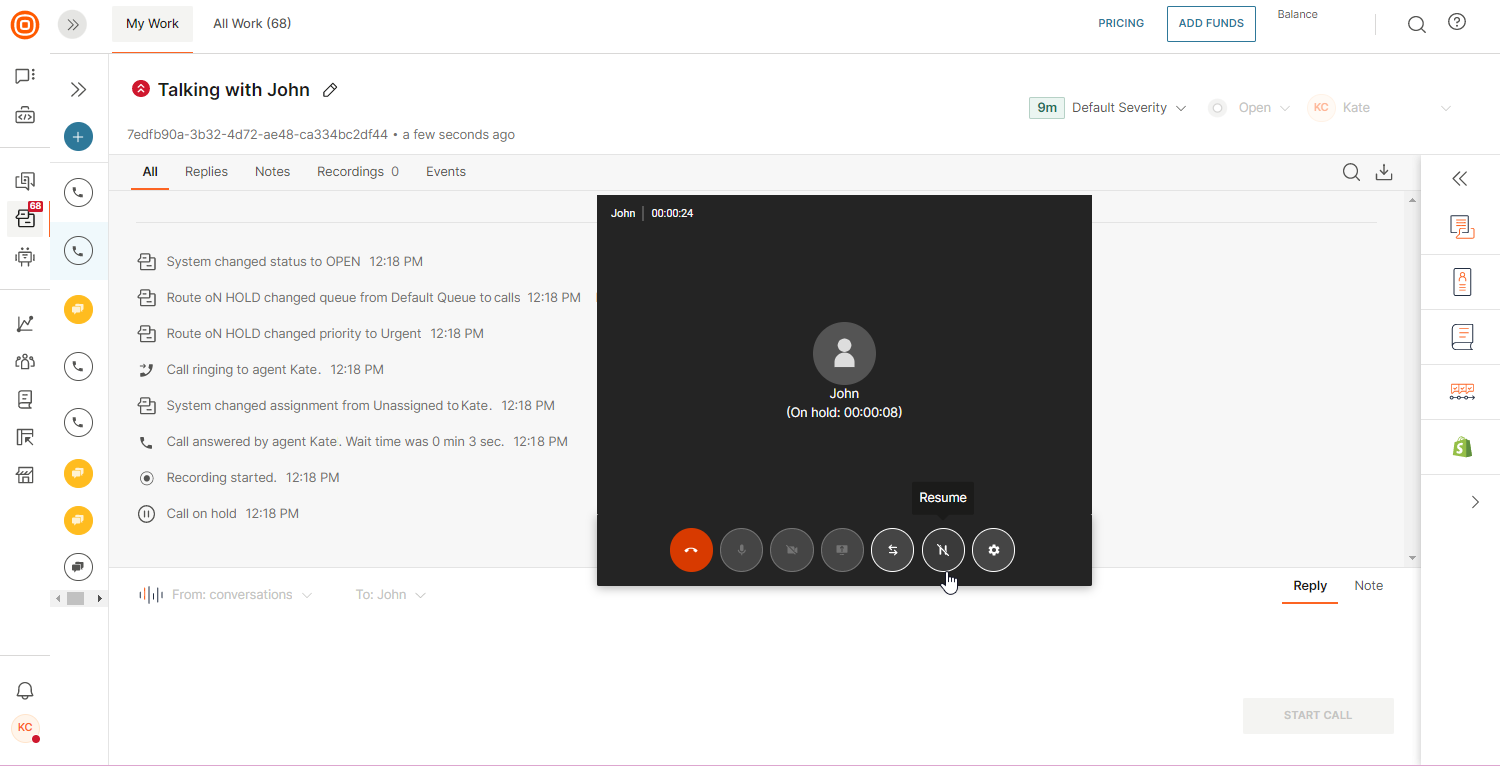Expand the Open status dropdown
Viewport: 1500px width, 766px height.
click(x=1263, y=108)
